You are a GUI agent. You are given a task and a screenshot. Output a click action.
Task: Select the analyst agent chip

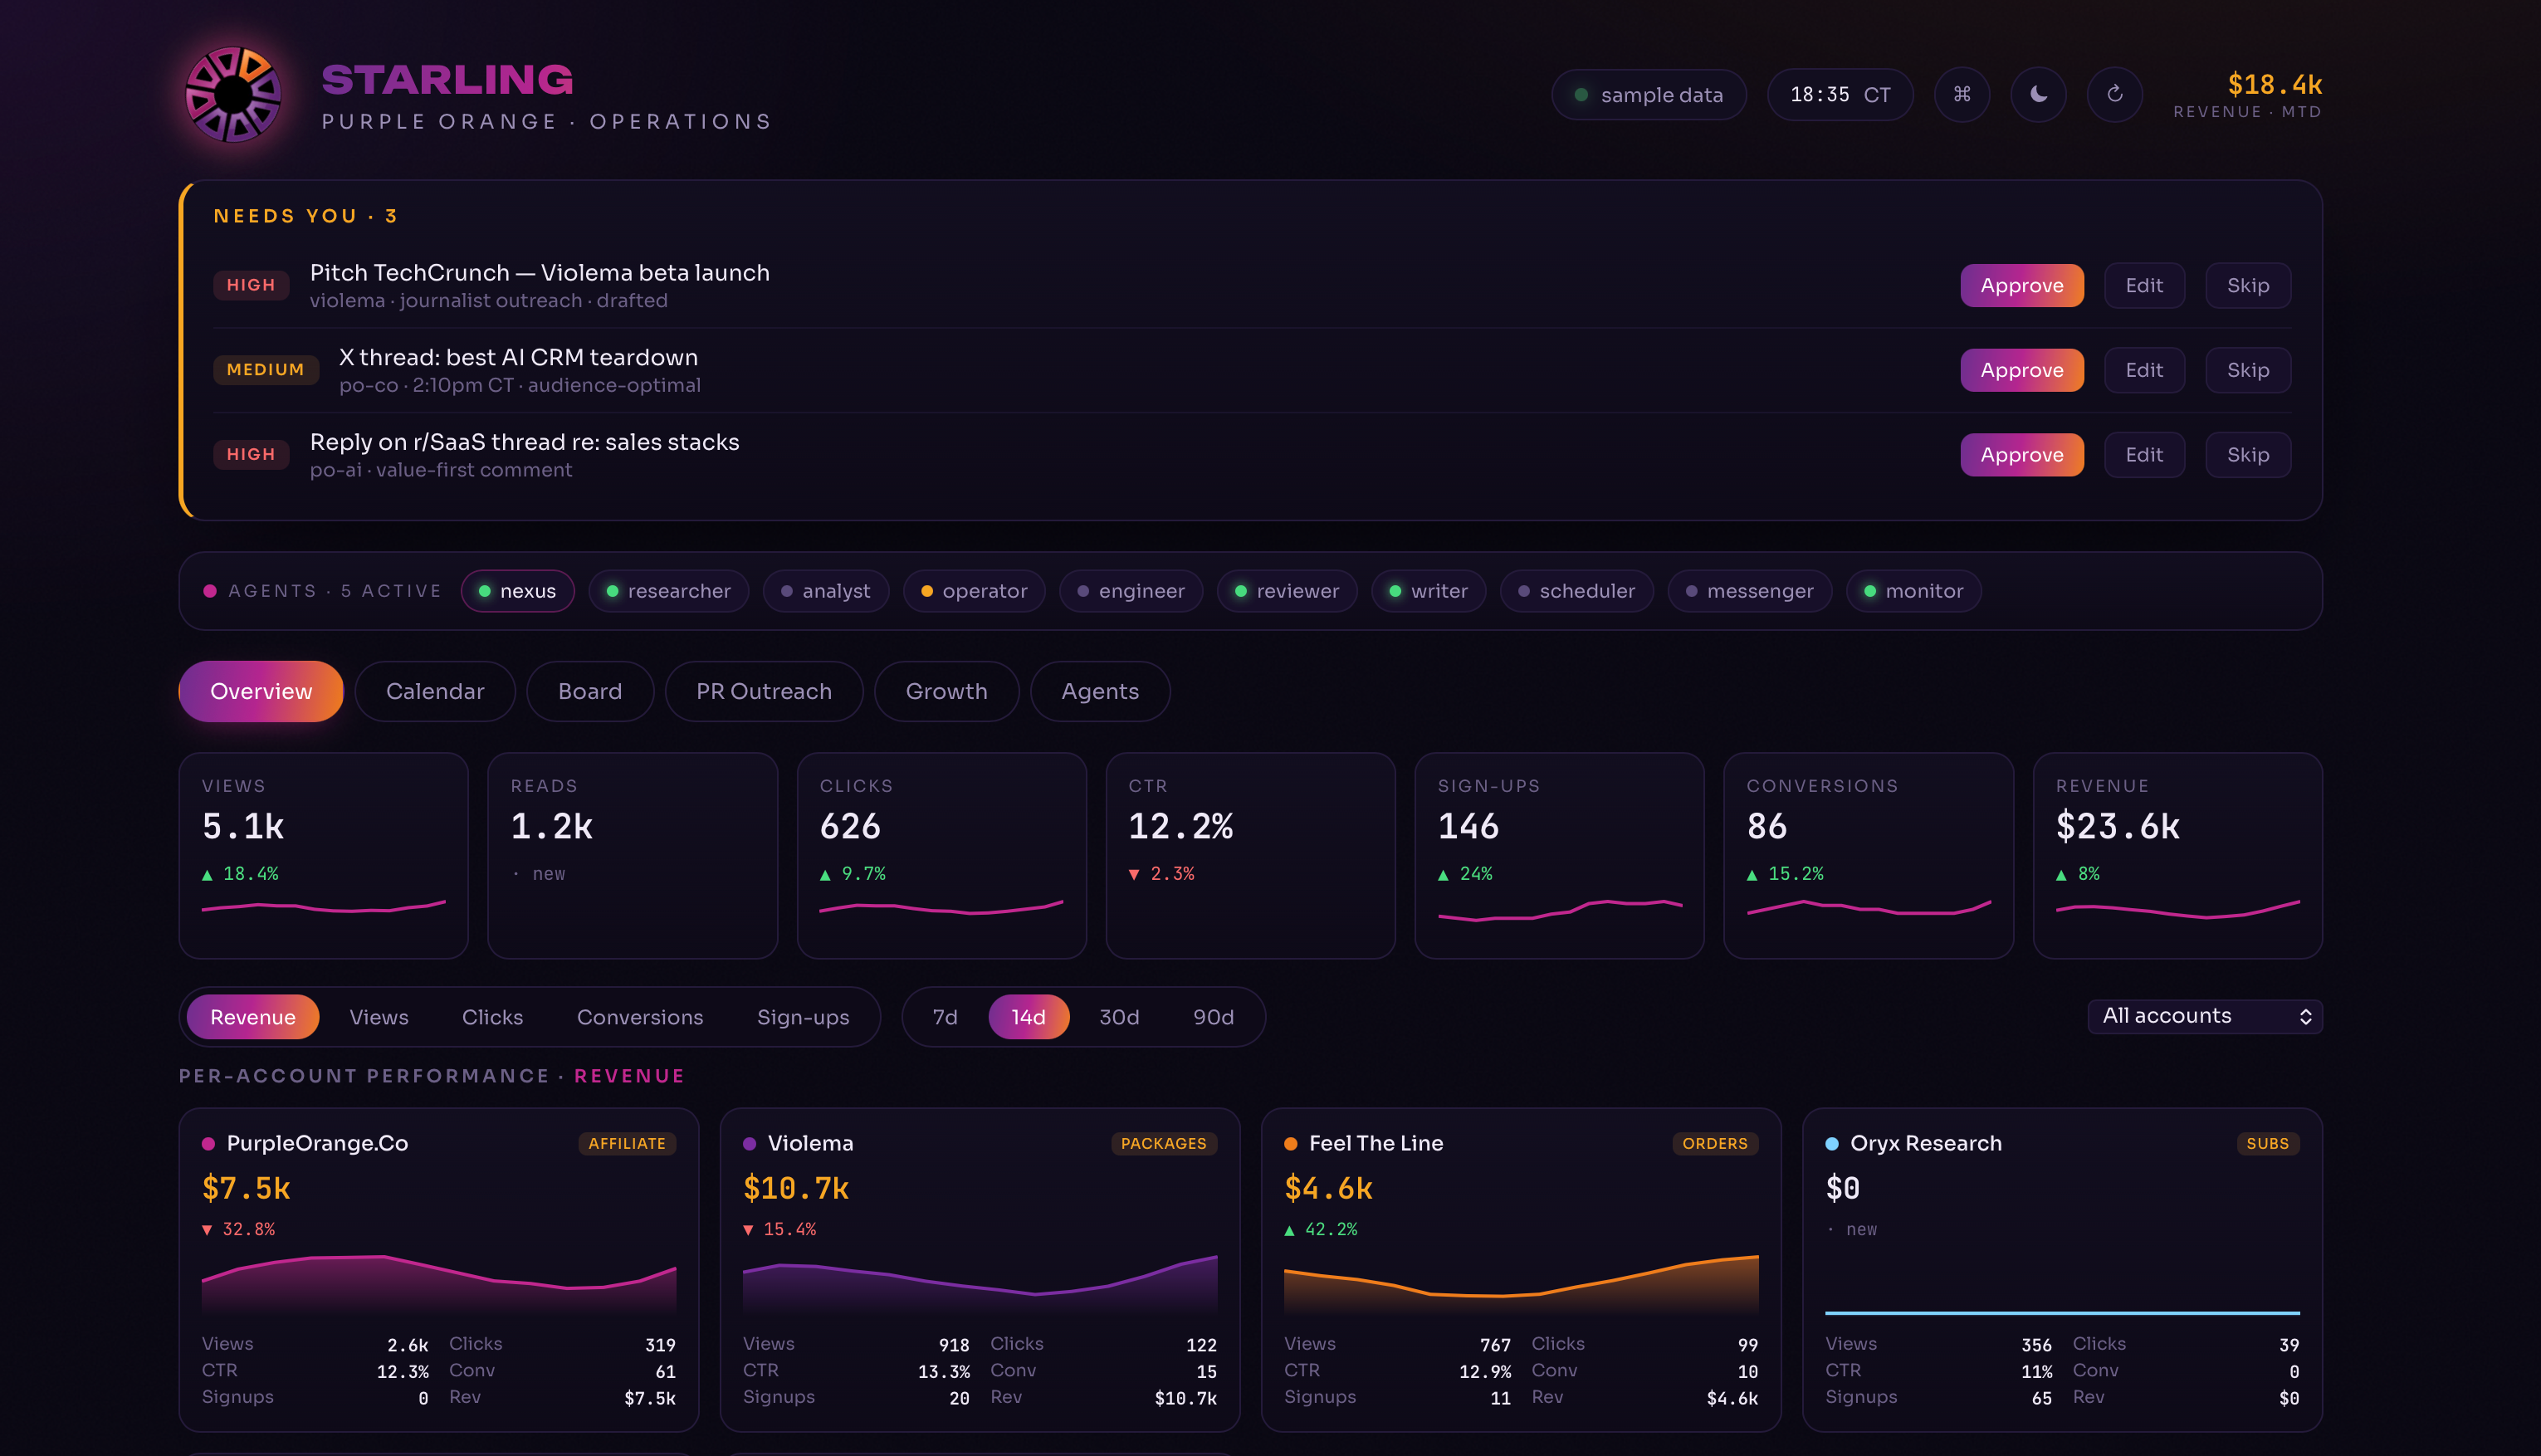coord(826,591)
